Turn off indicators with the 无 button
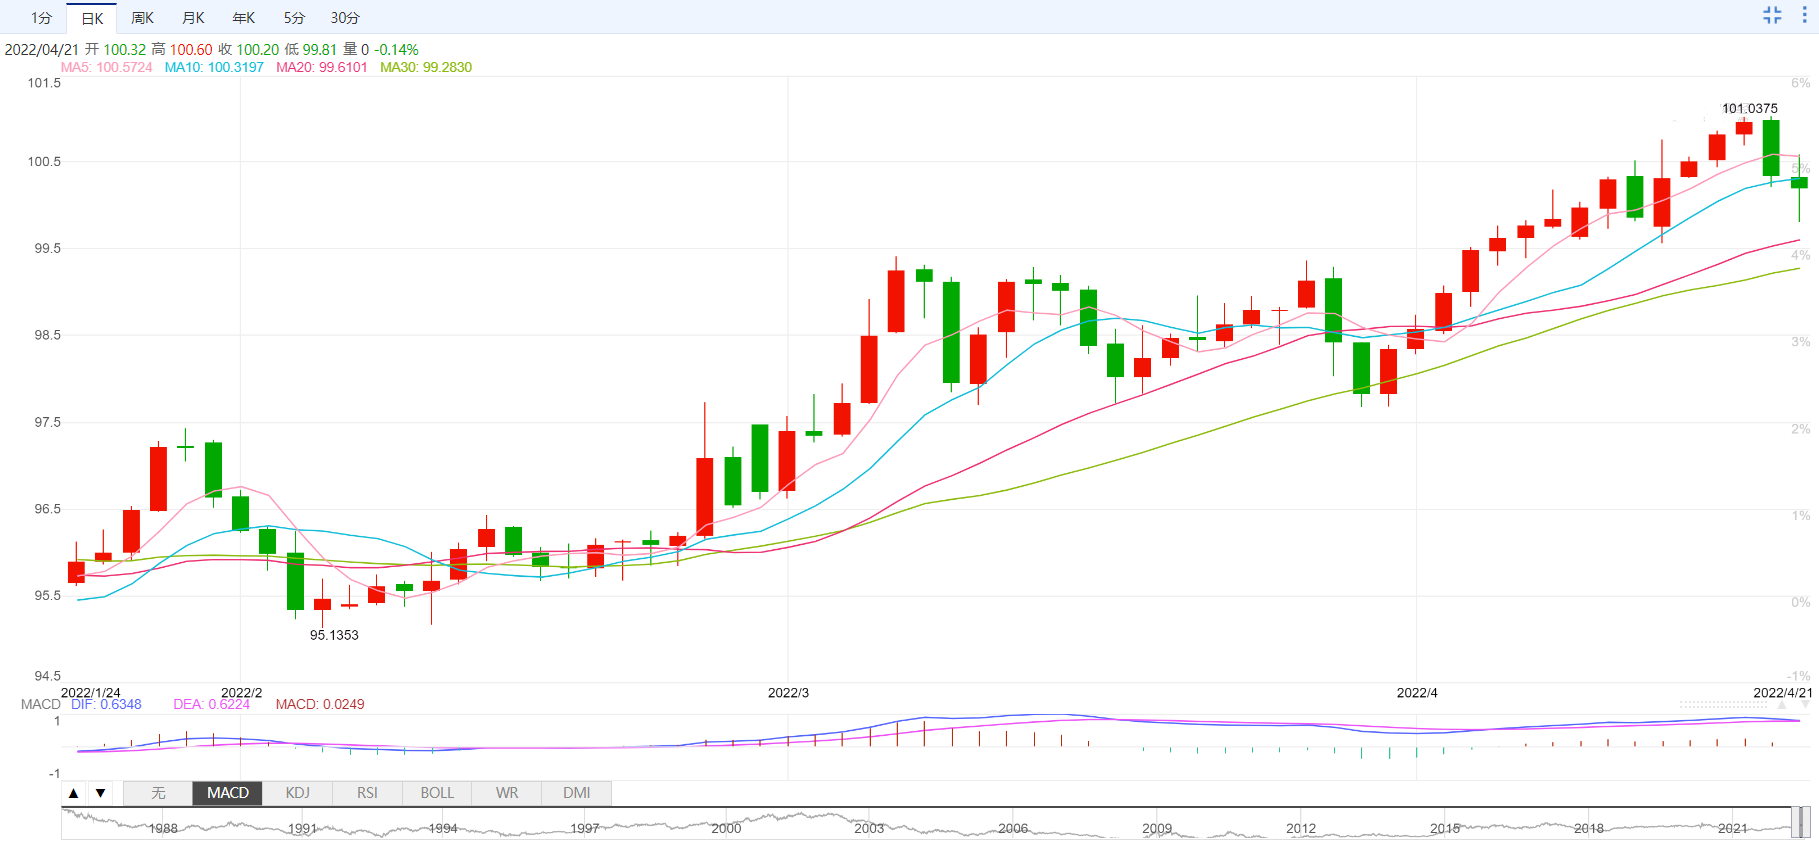1819x859 pixels. 158,793
